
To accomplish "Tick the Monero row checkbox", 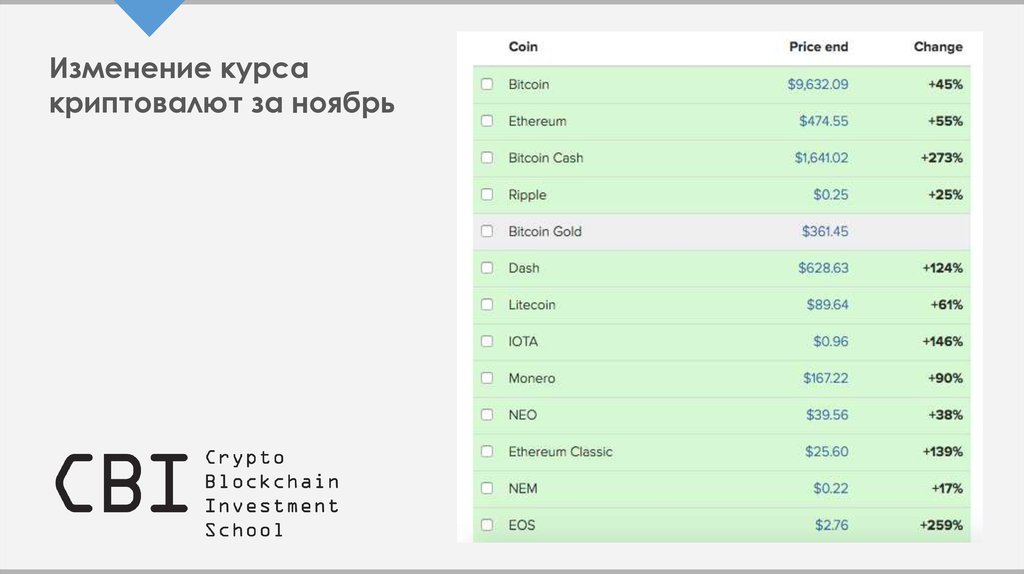I will tap(487, 378).
